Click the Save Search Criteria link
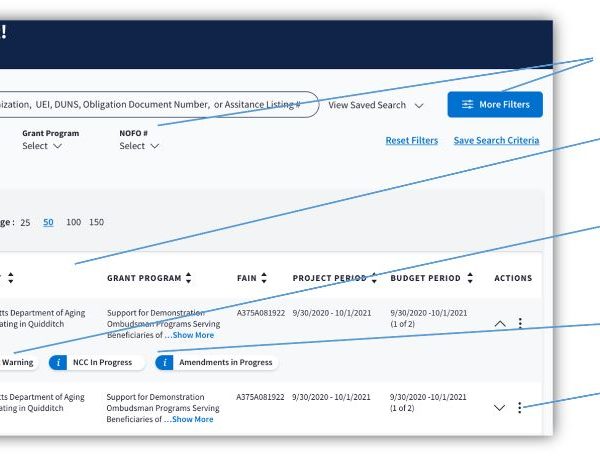 (495, 141)
